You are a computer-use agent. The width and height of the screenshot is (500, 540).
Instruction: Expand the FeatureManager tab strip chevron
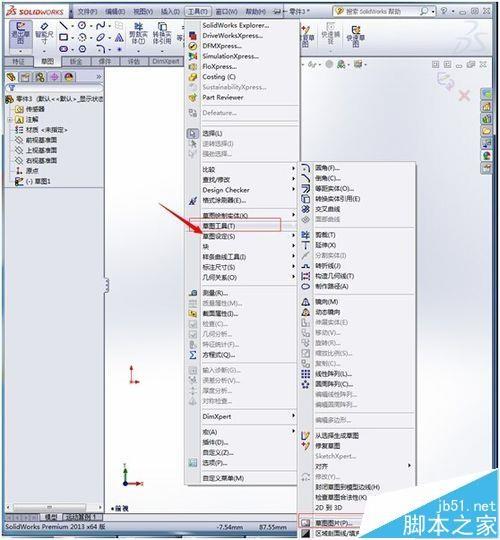[99, 76]
